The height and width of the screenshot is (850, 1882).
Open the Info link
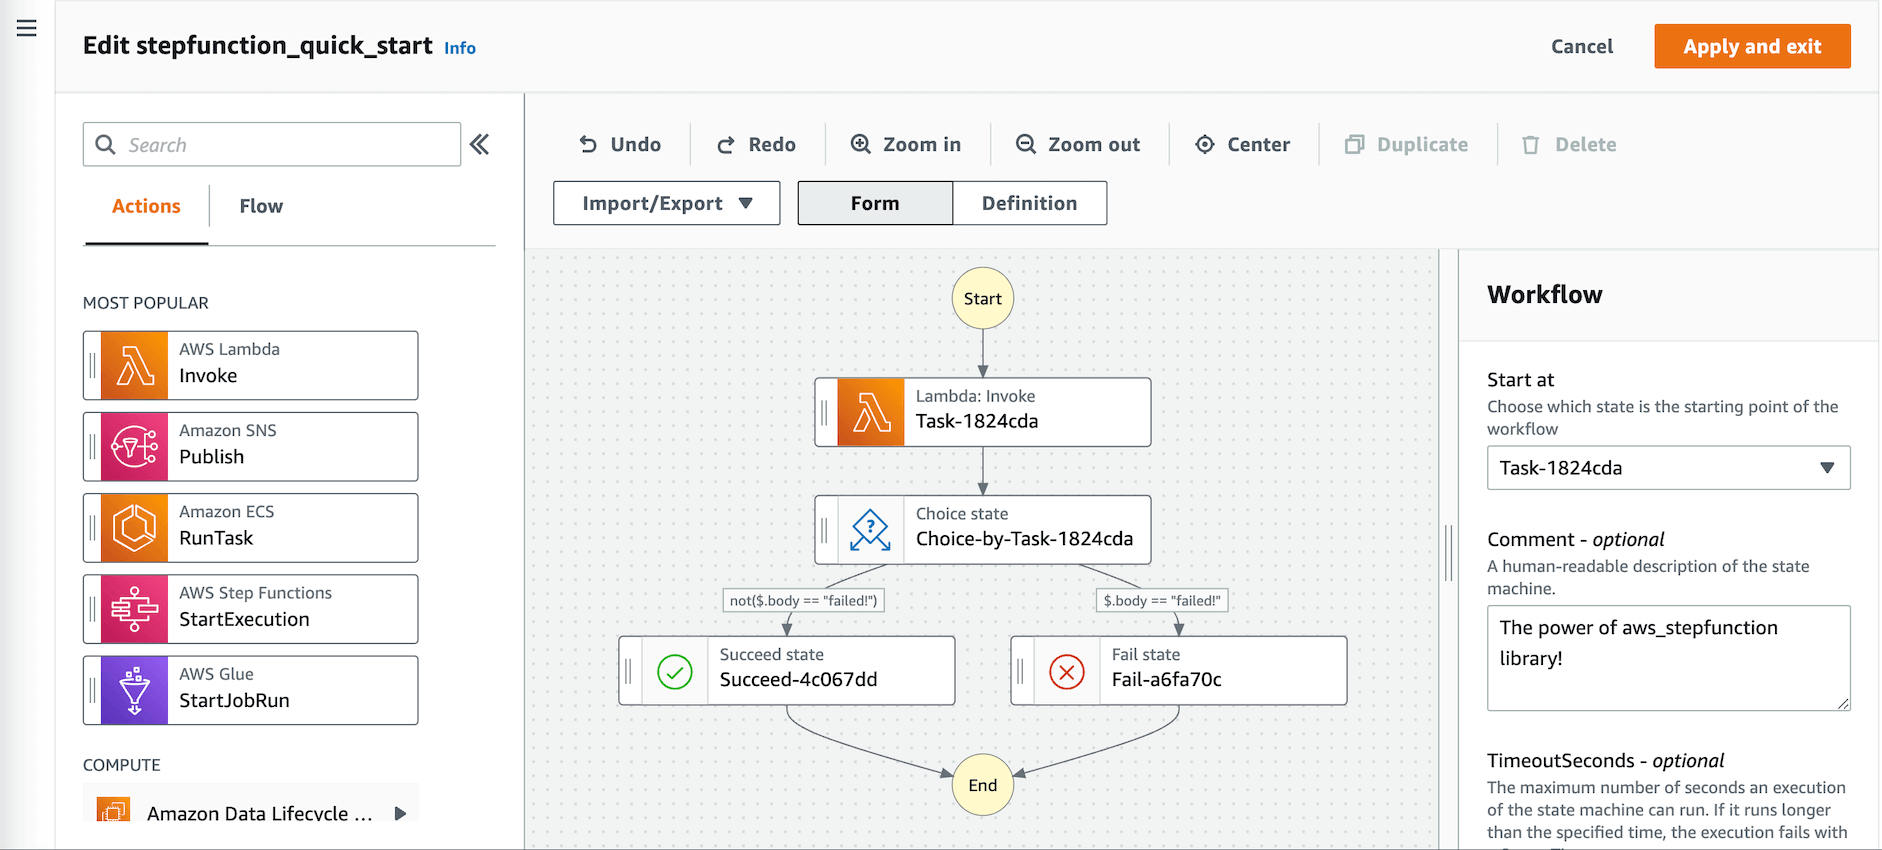pyautogui.click(x=460, y=48)
